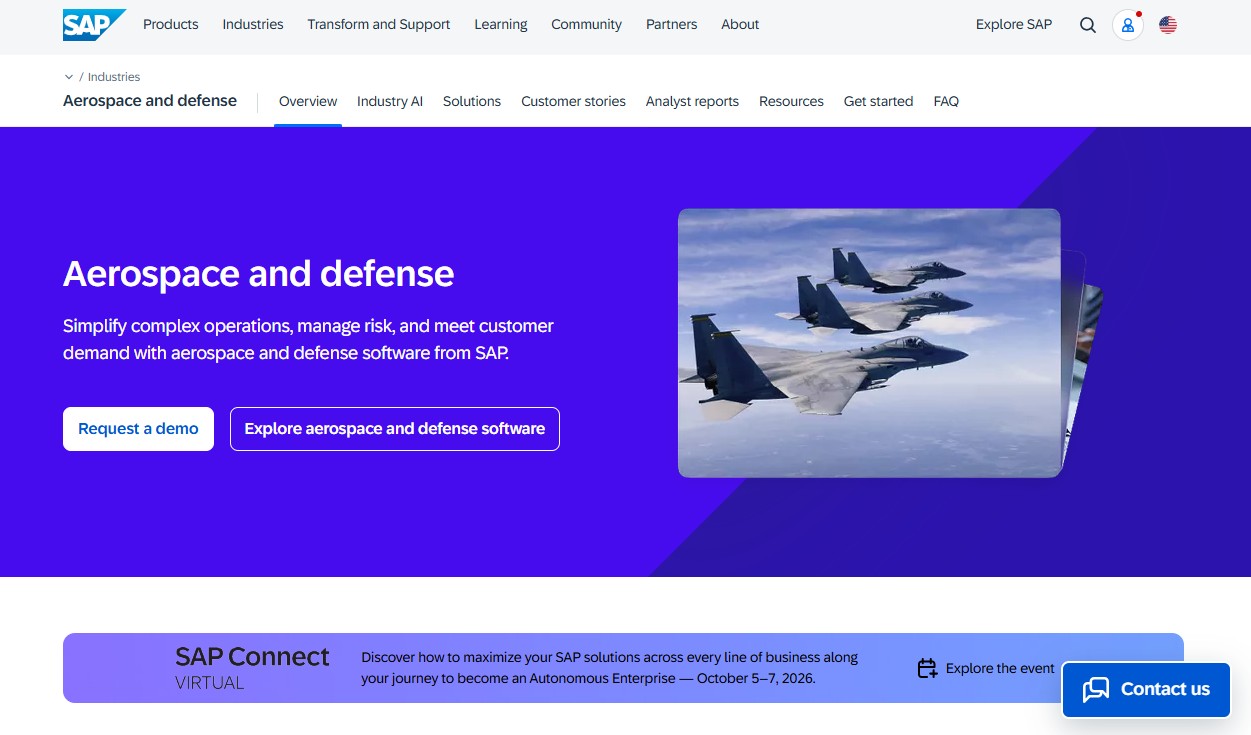
Task: Open the user account profile icon
Action: point(1128,25)
